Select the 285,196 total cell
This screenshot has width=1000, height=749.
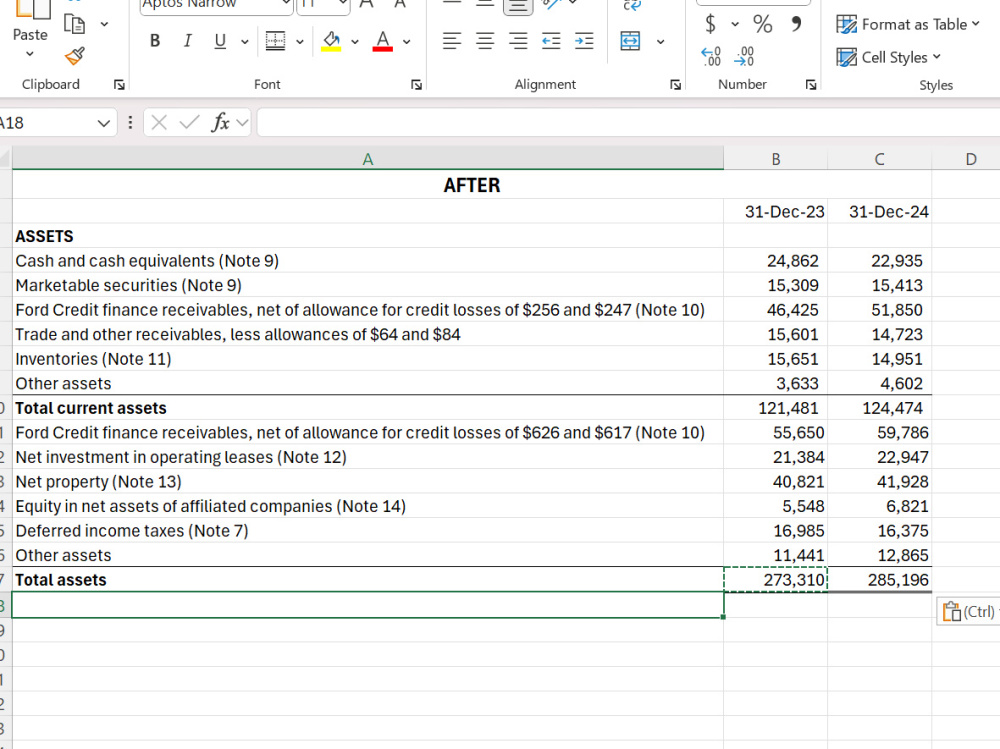pos(879,580)
